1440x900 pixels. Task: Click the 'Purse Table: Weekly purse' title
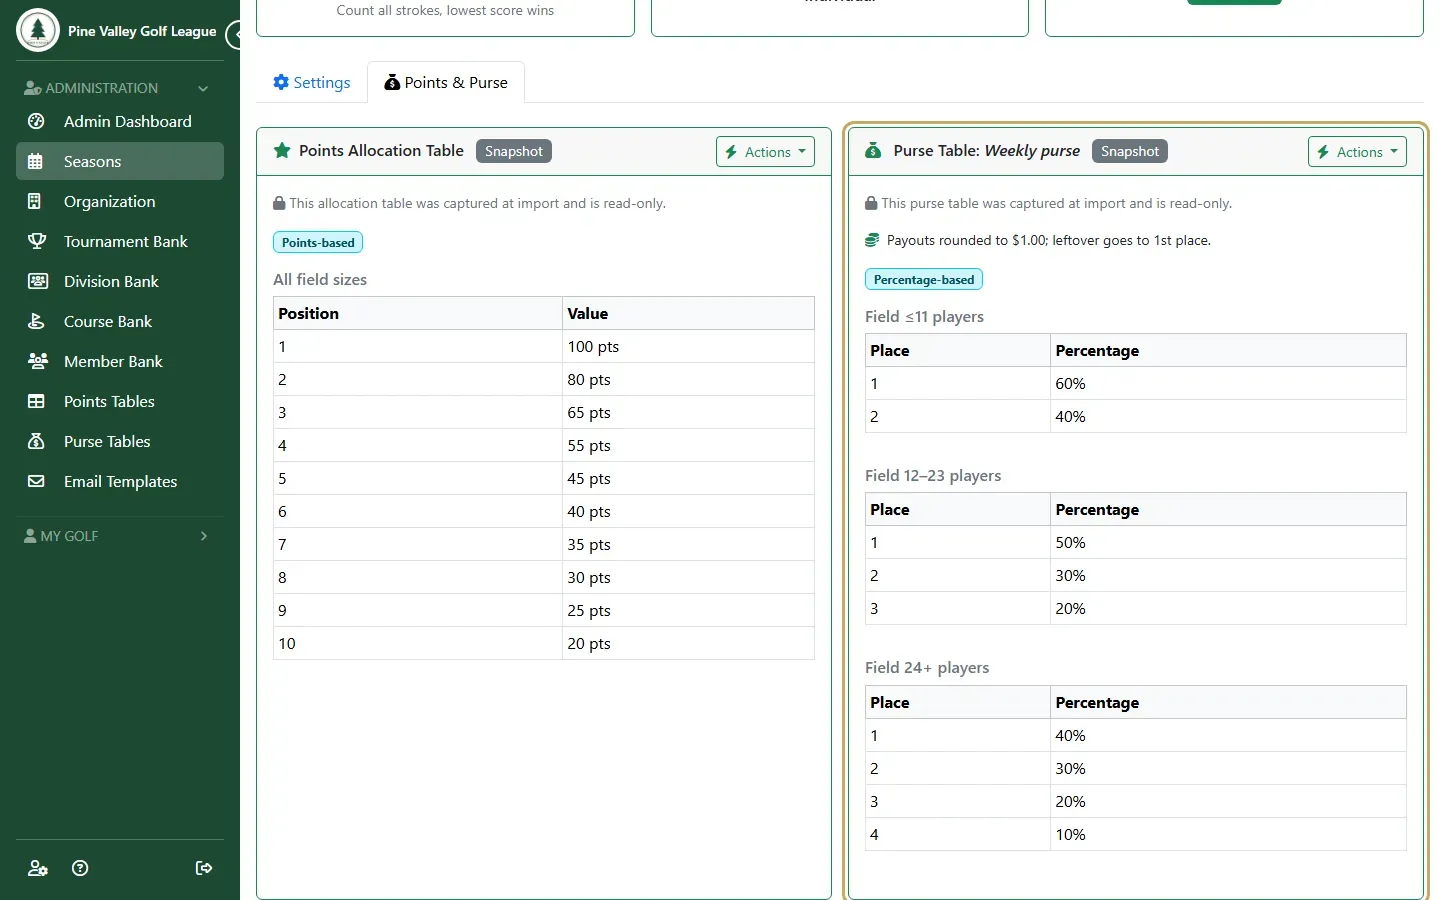986,150
